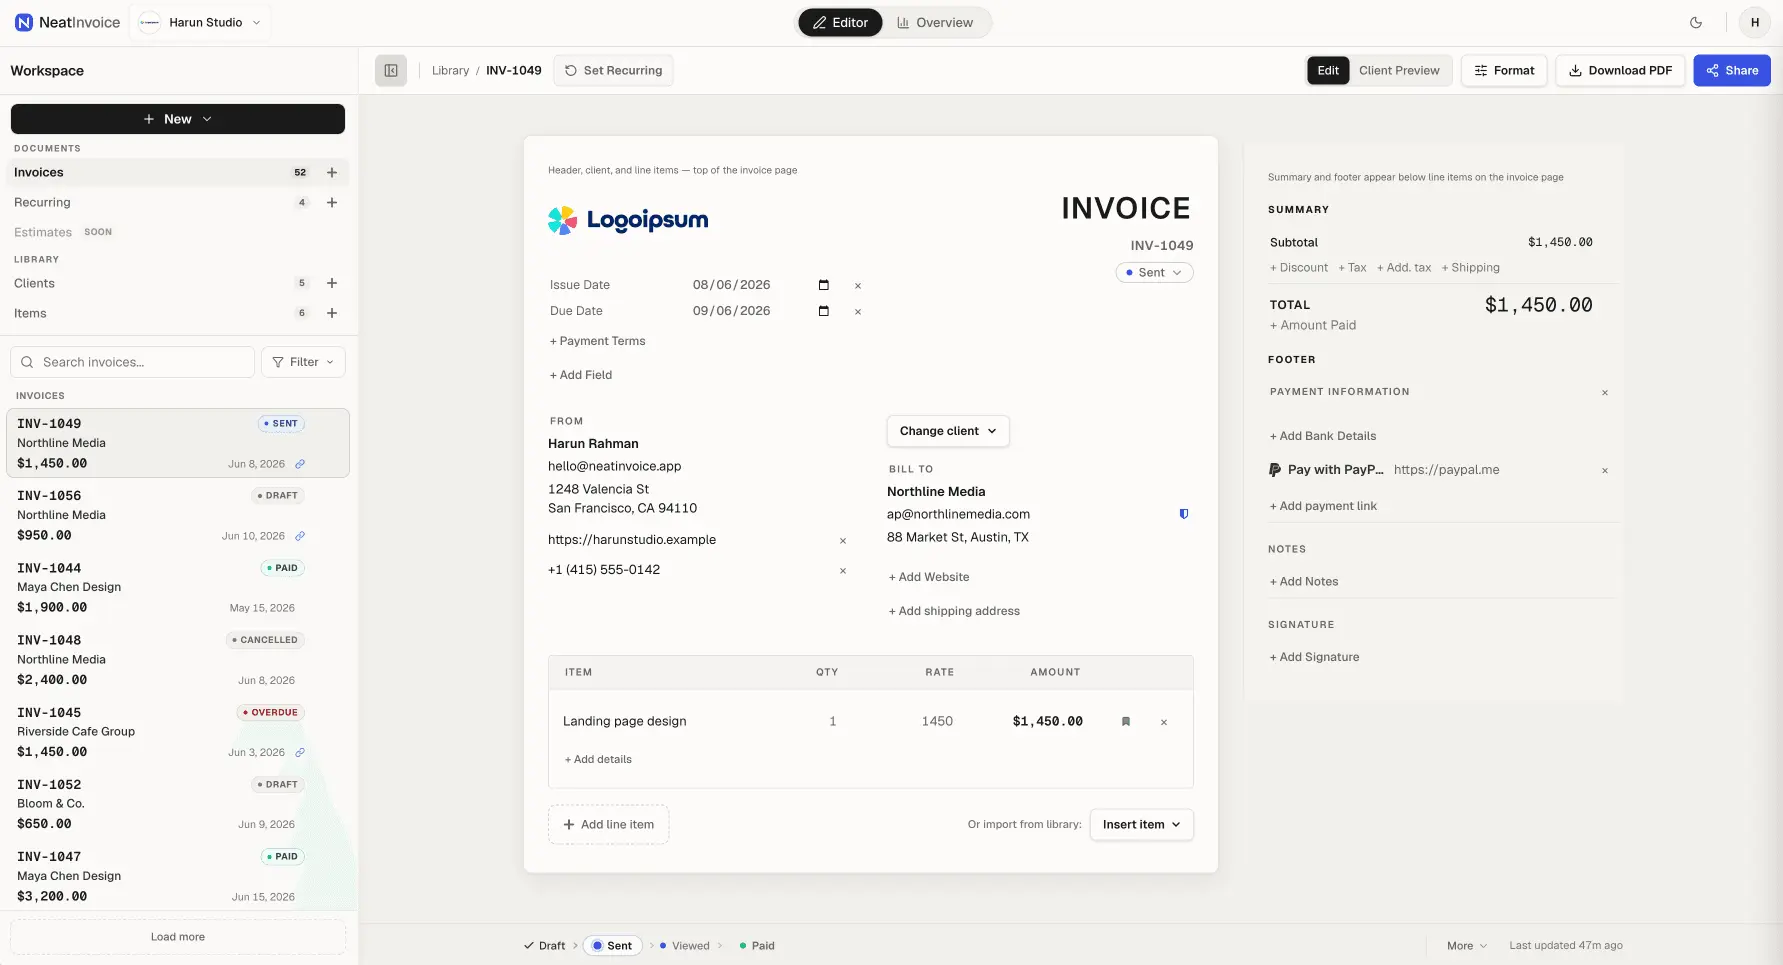Copy link icon on INV-1049 row
This screenshot has width=1783, height=965.
(300, 464)
